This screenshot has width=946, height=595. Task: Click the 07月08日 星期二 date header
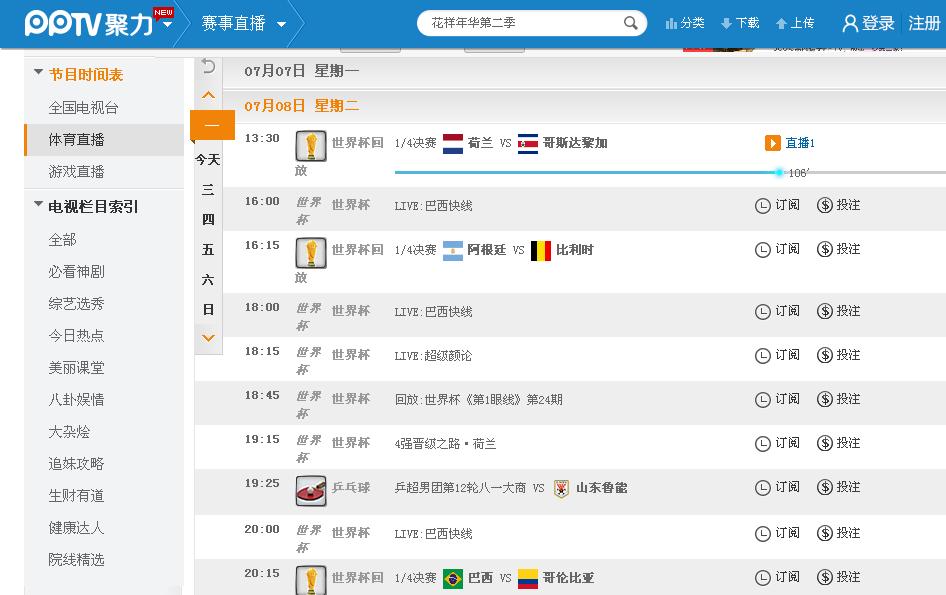pyautogui.click(x=302, y=106)
